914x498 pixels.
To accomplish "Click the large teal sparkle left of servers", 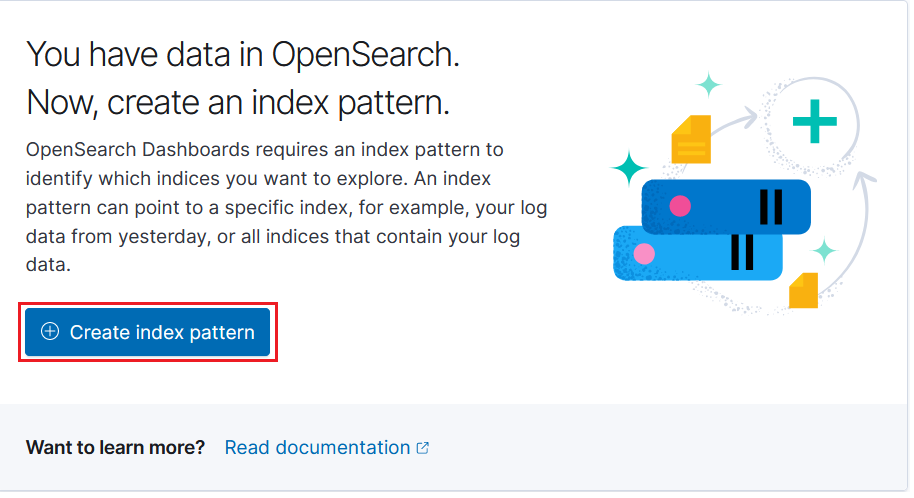I will click(x=629, y=168).
